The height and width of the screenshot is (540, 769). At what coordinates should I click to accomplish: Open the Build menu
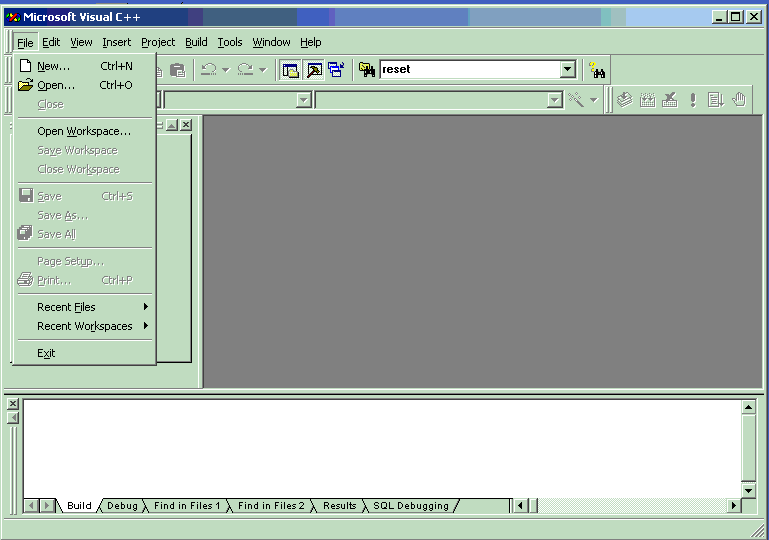click(196, 42)
